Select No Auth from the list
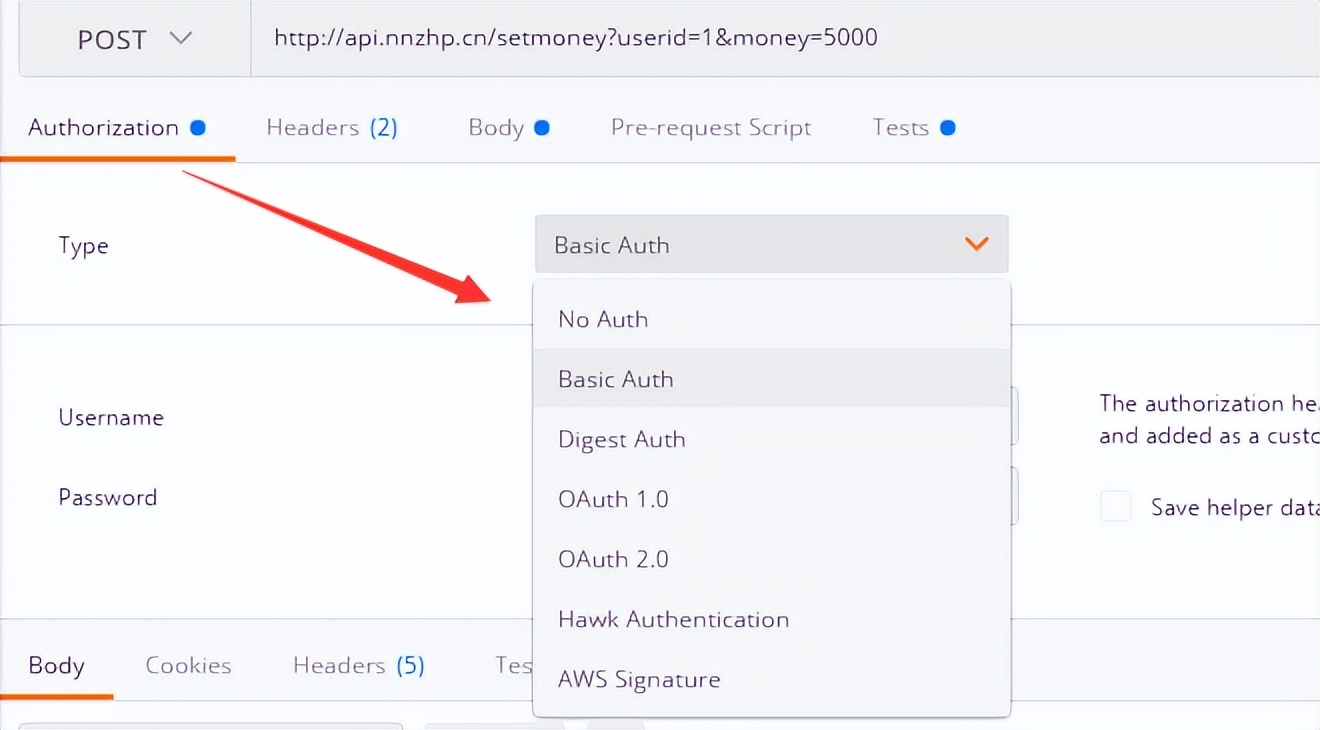Screen dimensions: 1320x730 click(x=603, y=319)
